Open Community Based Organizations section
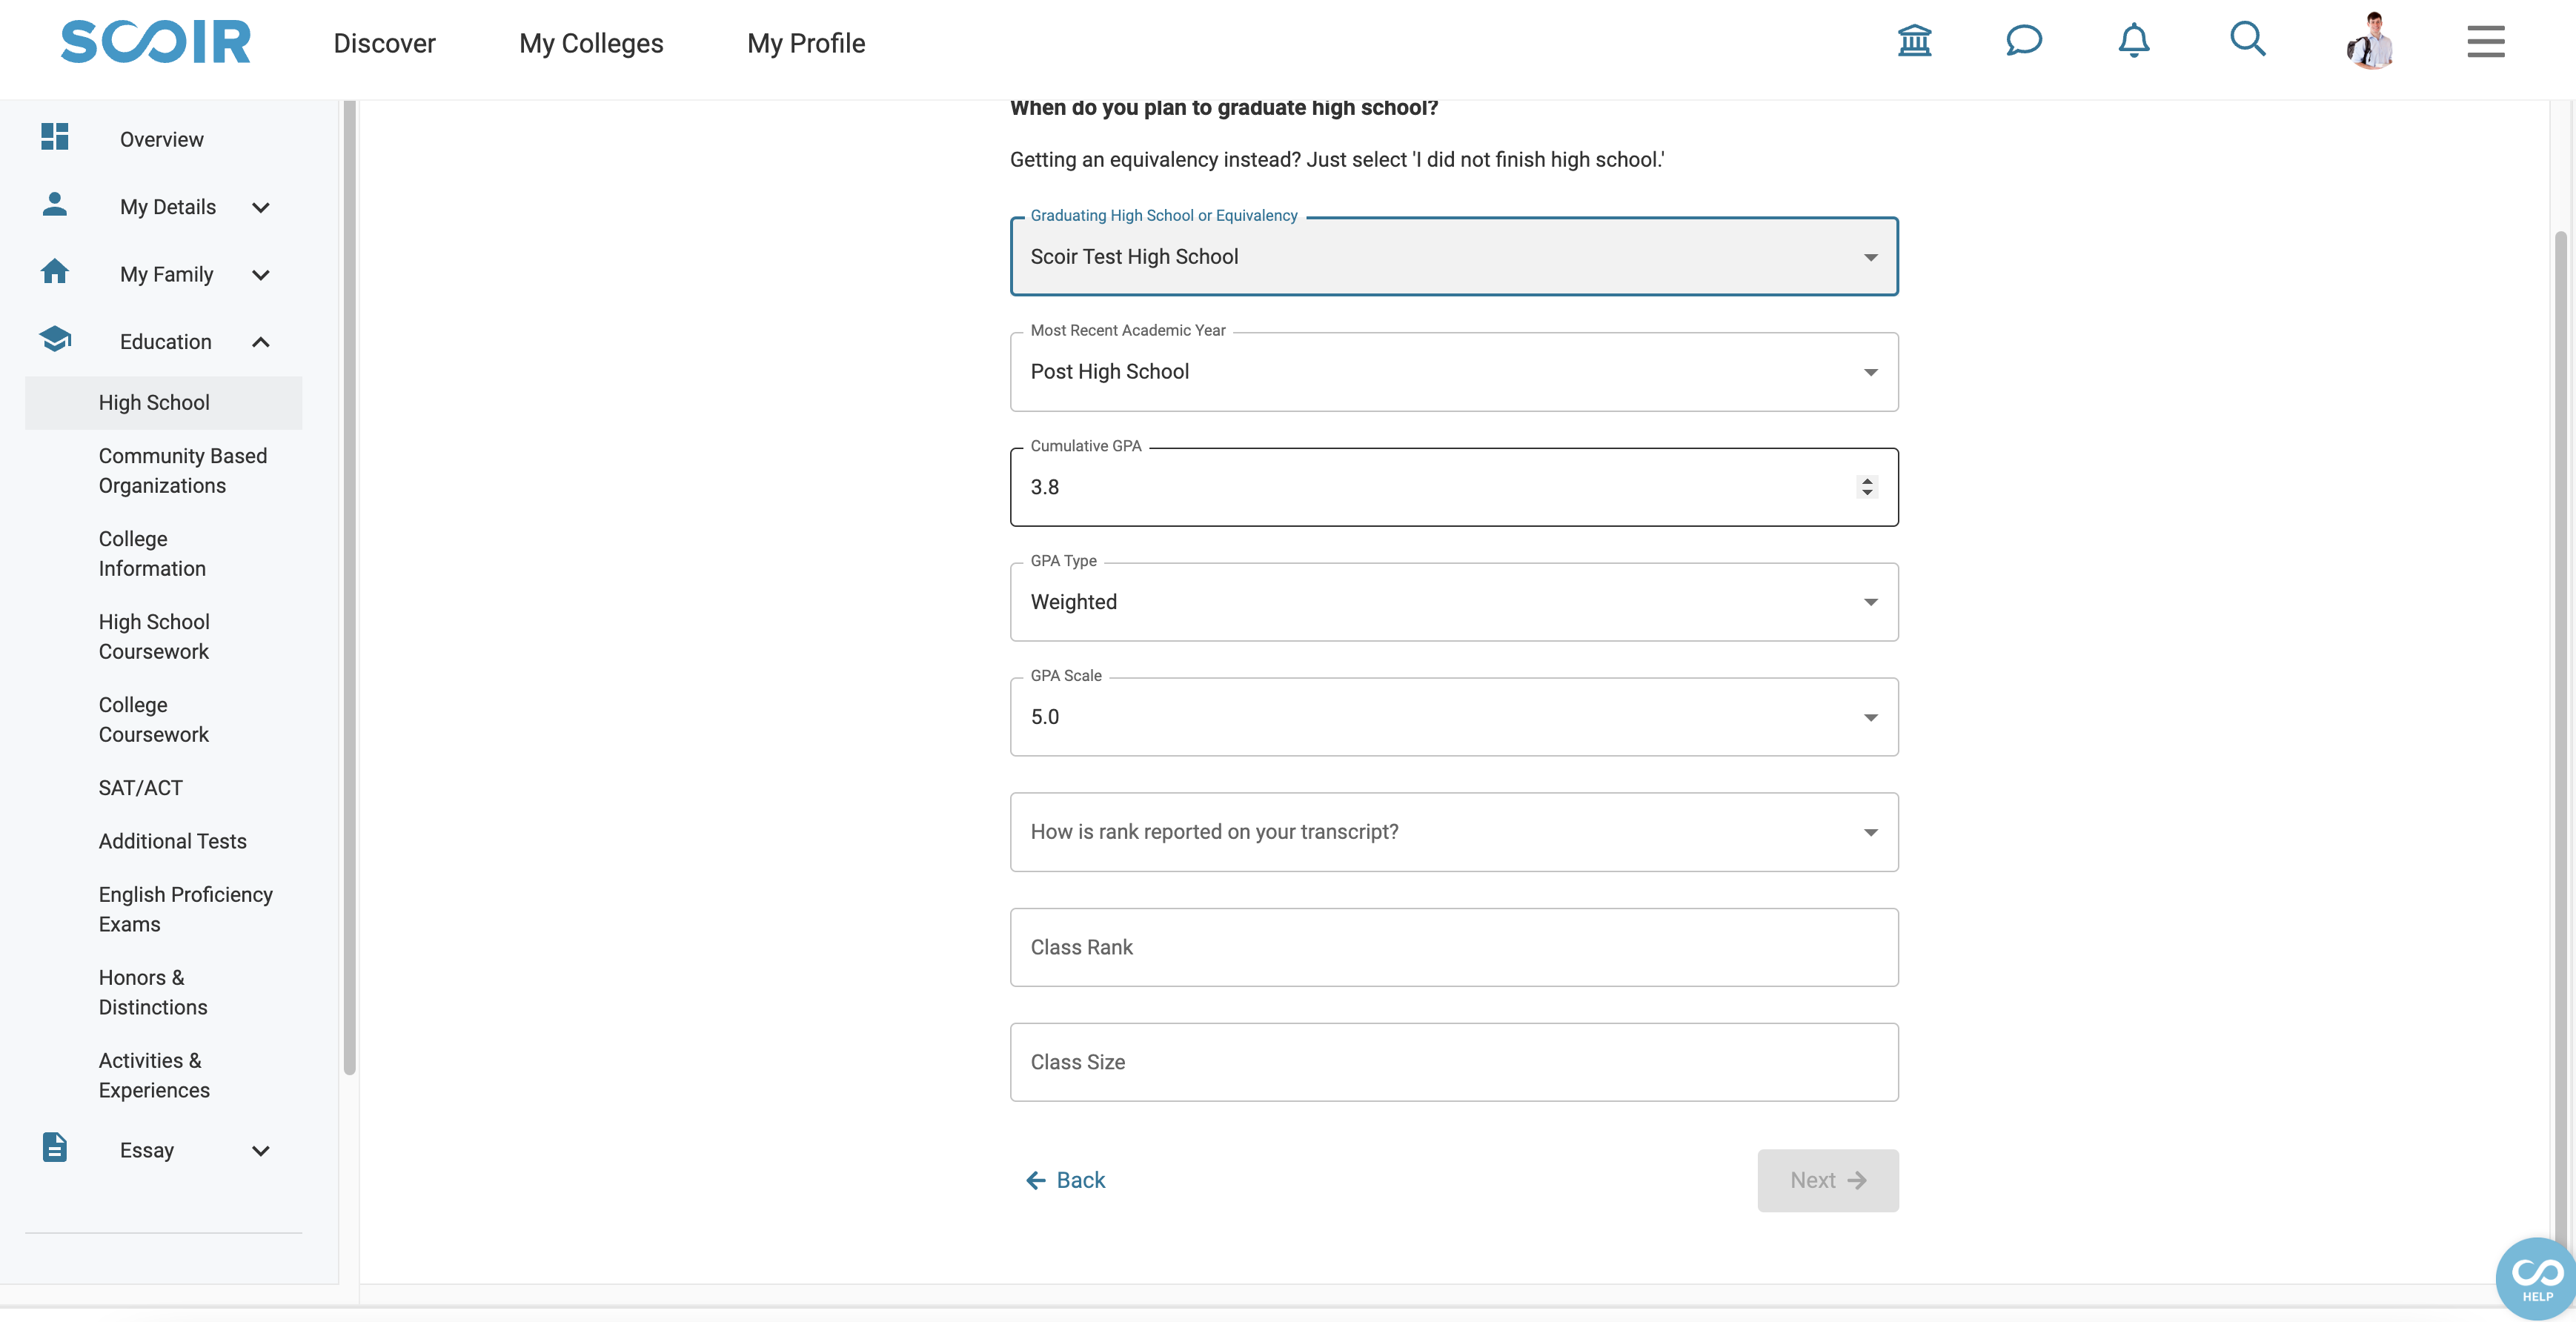Screen dimensions: 2576x1322 point(183,470)
